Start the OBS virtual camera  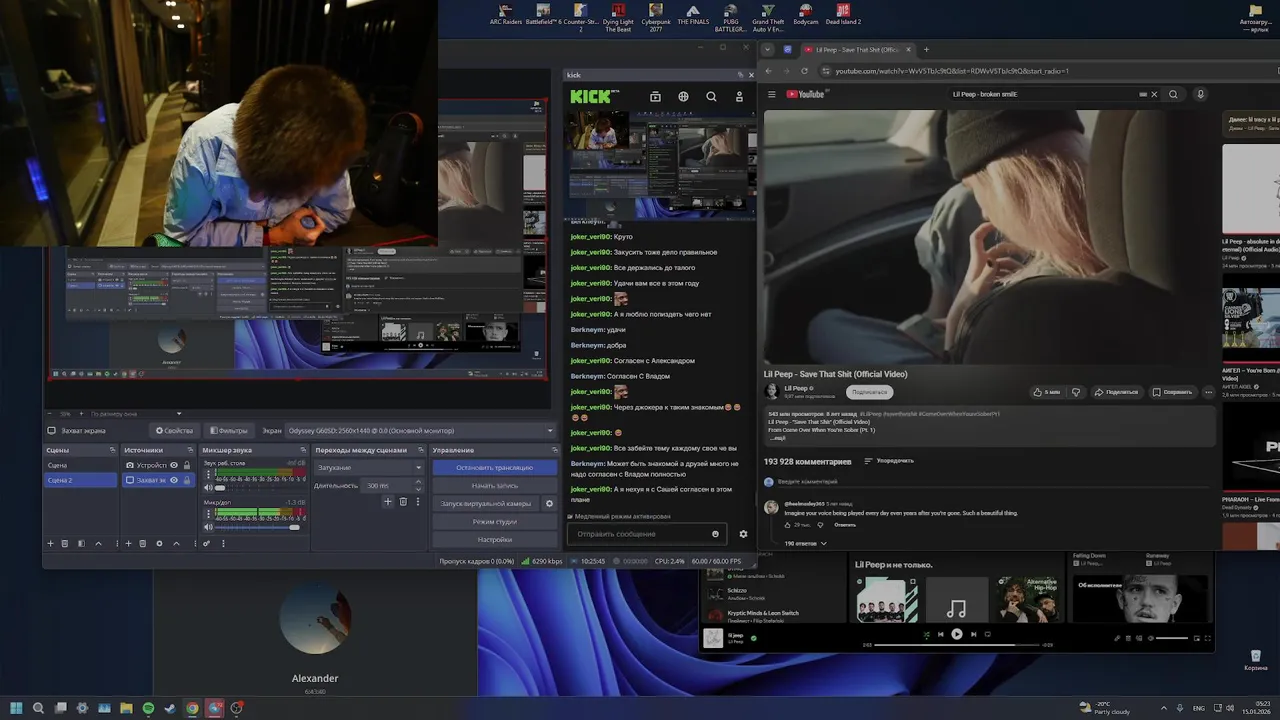[x=486, y=504]
